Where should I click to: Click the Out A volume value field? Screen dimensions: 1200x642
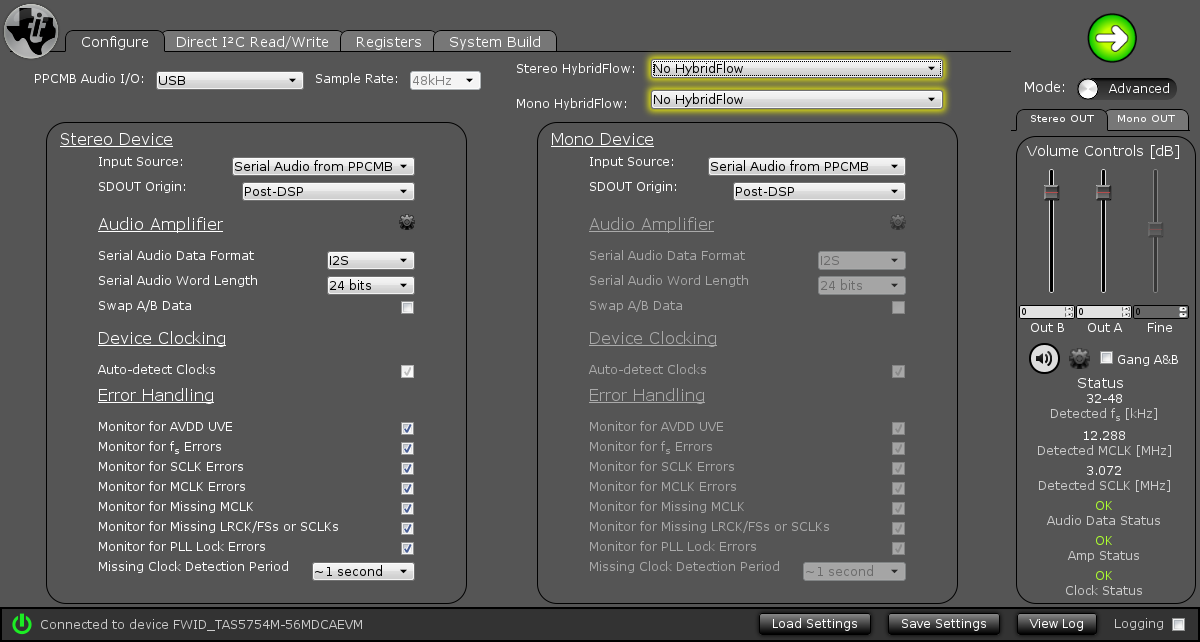coord(1100,312)
